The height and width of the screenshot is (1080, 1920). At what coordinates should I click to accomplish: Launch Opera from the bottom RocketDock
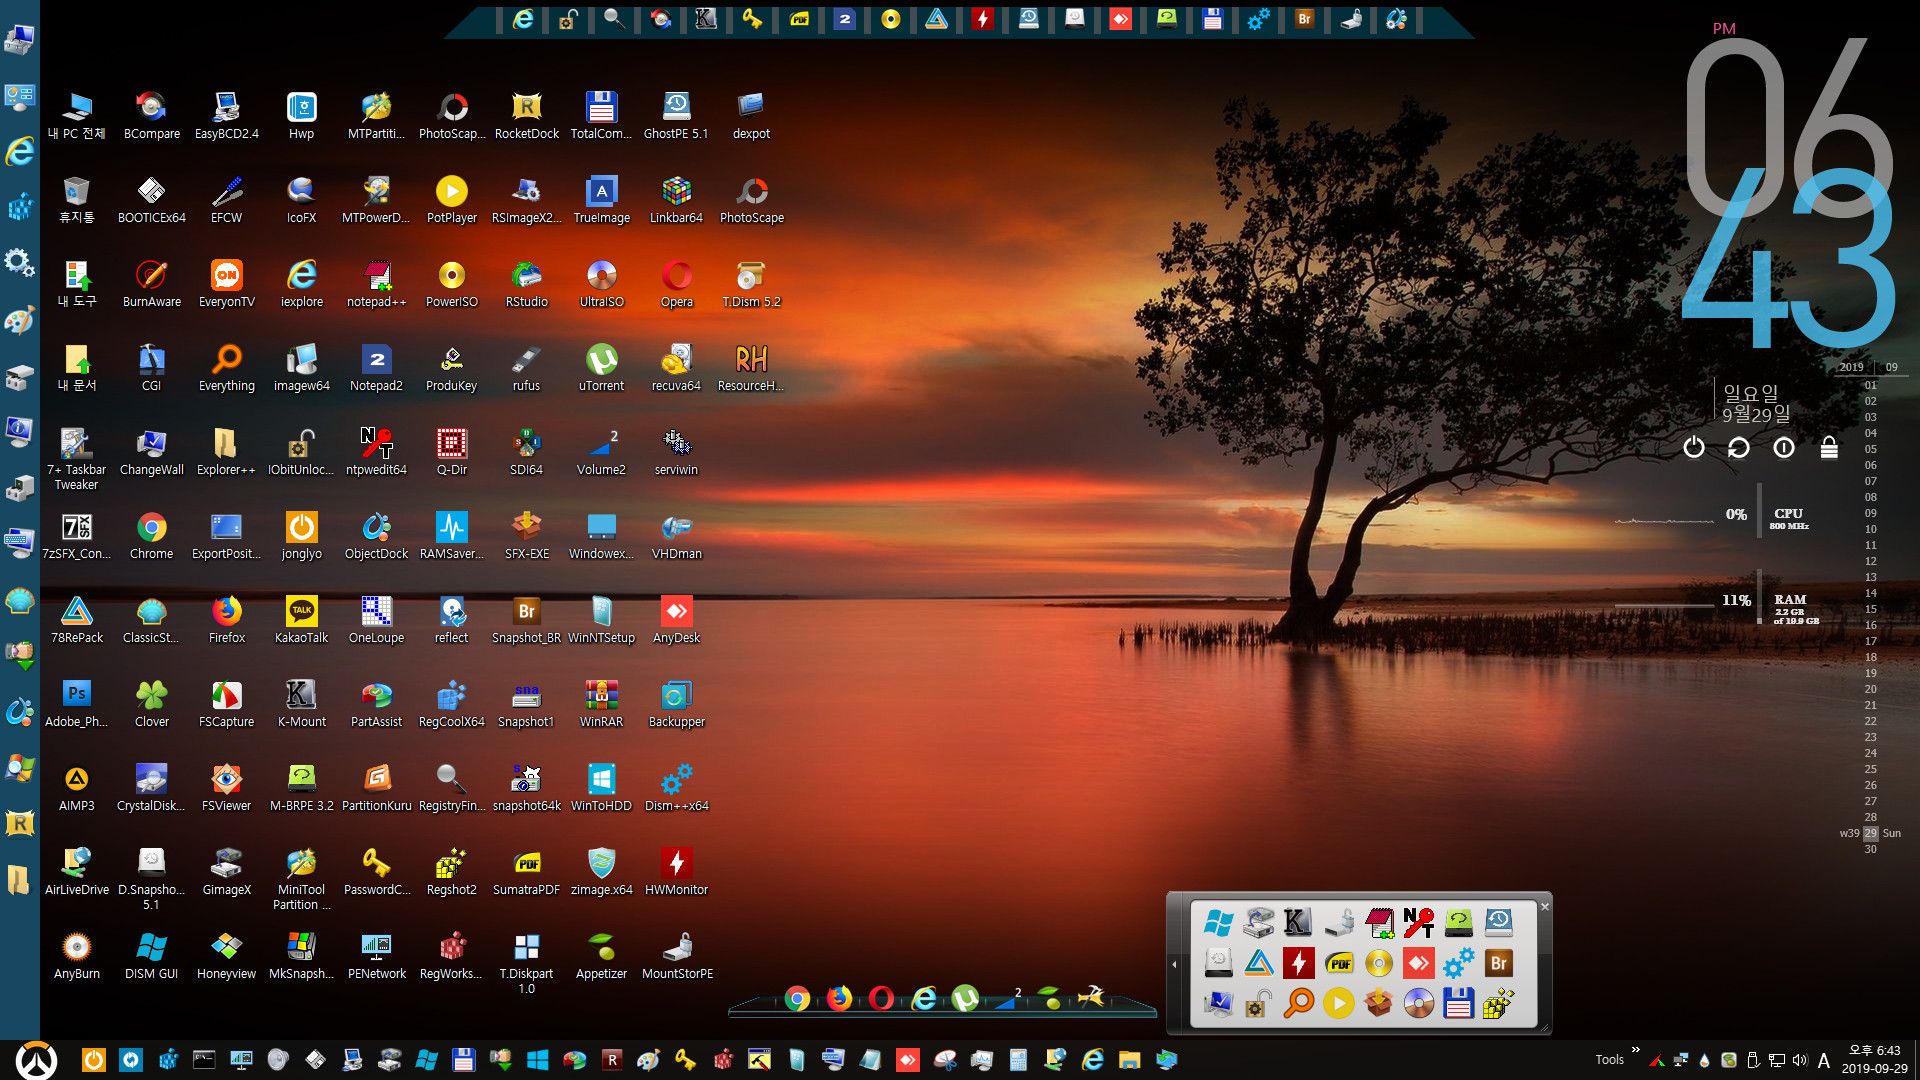coord(881,998)
